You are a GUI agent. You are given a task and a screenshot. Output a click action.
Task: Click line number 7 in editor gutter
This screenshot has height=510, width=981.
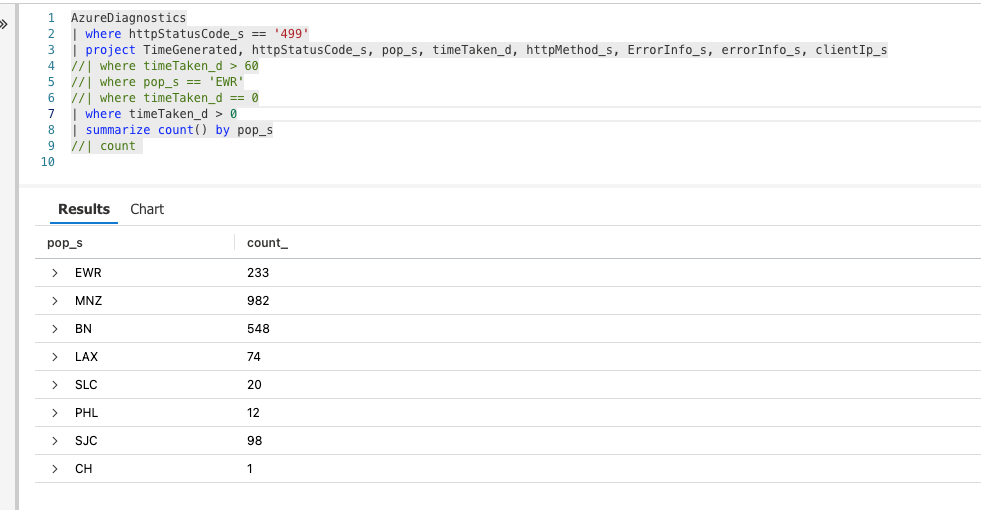[51, 114]
